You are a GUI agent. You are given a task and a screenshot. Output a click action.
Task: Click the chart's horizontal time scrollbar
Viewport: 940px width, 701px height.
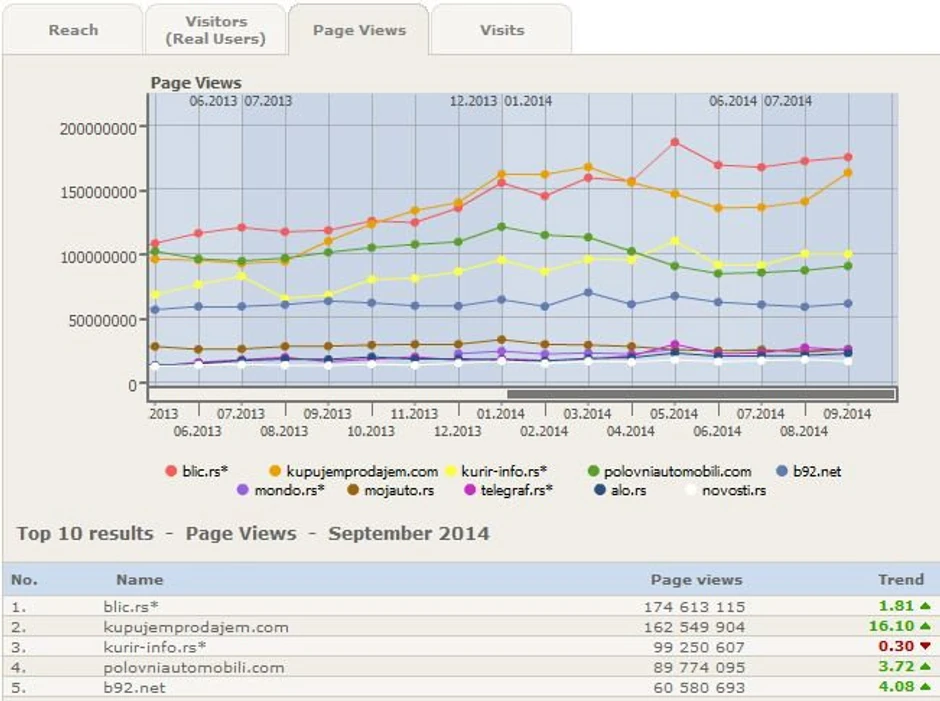pyautogui.click(x=700, y=394)
